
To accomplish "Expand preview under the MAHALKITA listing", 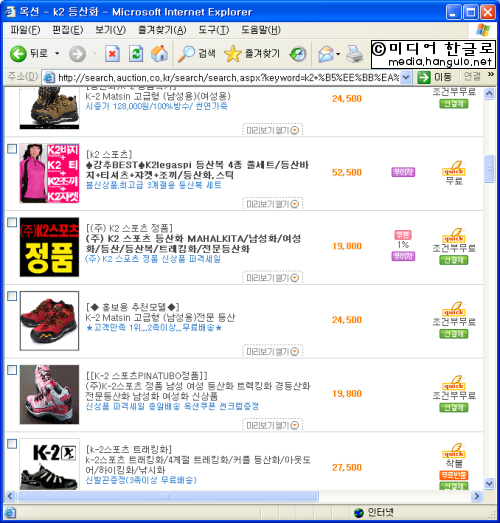I will (x=273, y=278).
